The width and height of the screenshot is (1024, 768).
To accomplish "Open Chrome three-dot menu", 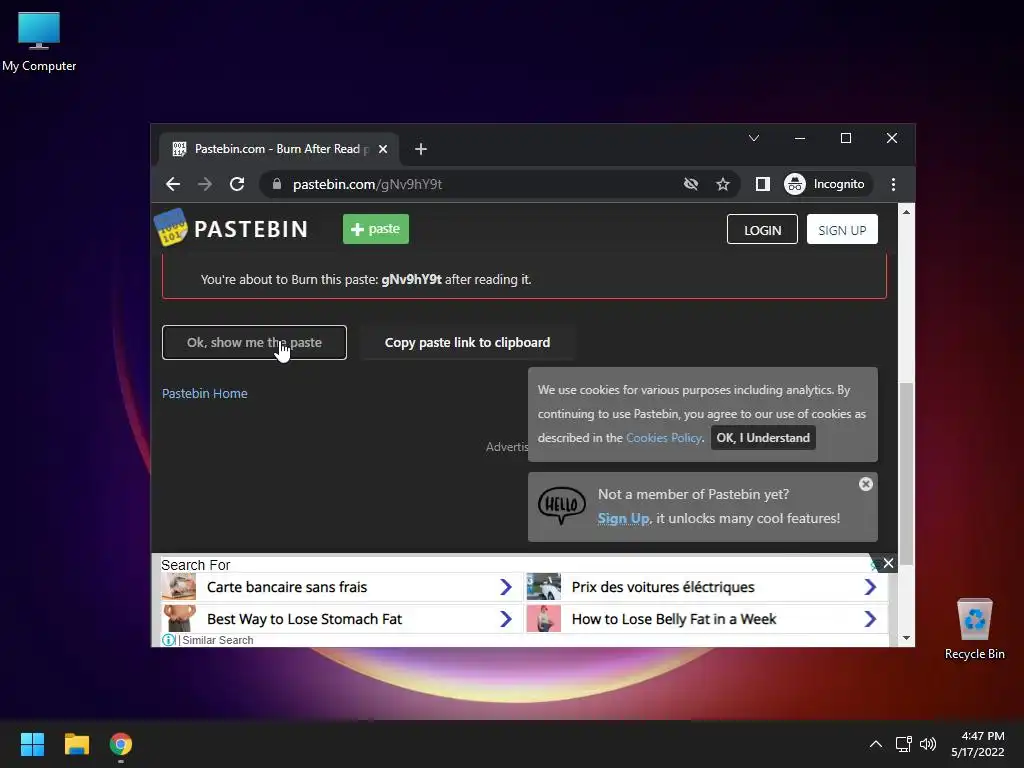I will [893, 184].
